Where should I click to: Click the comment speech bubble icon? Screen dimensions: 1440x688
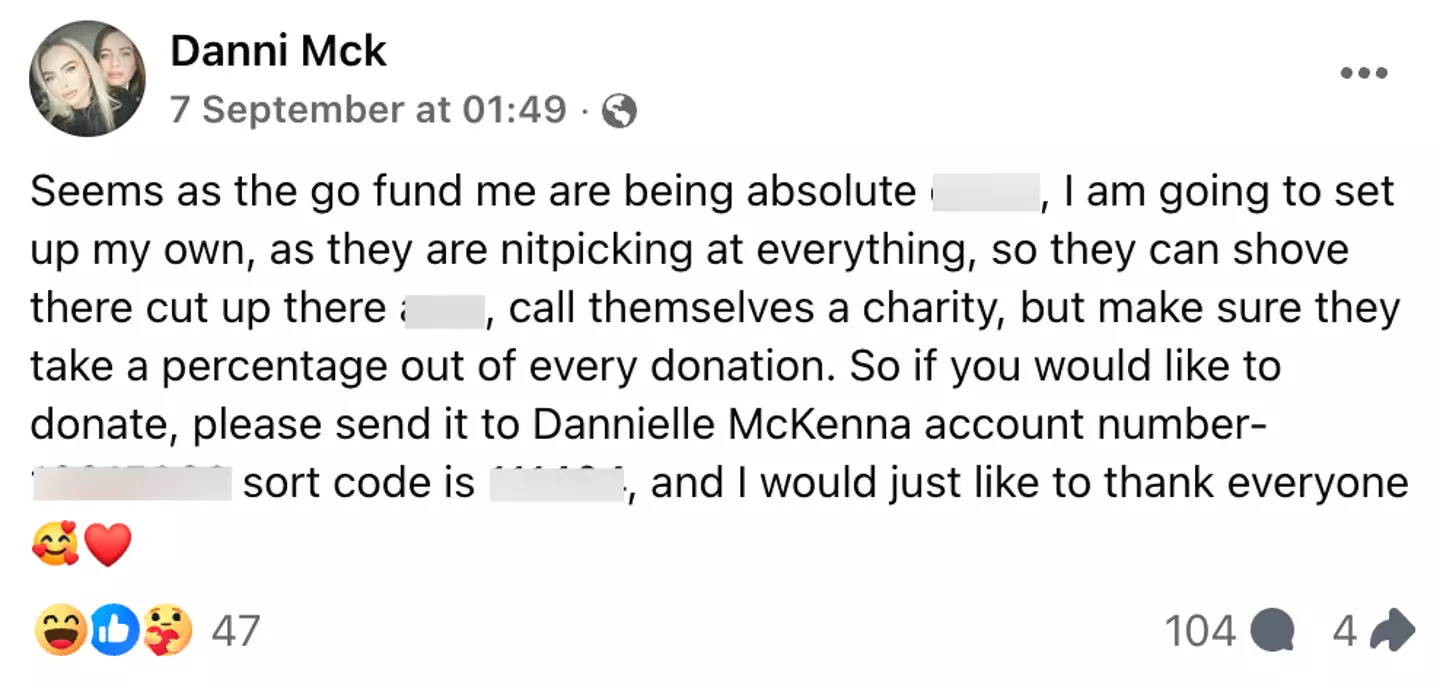point(1272,631)
